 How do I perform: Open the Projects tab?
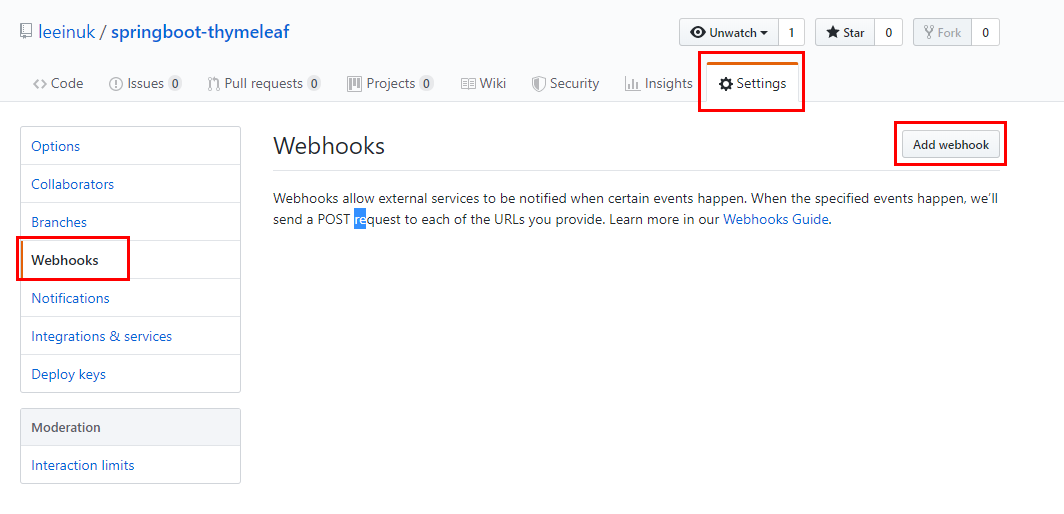click(390, 84)
